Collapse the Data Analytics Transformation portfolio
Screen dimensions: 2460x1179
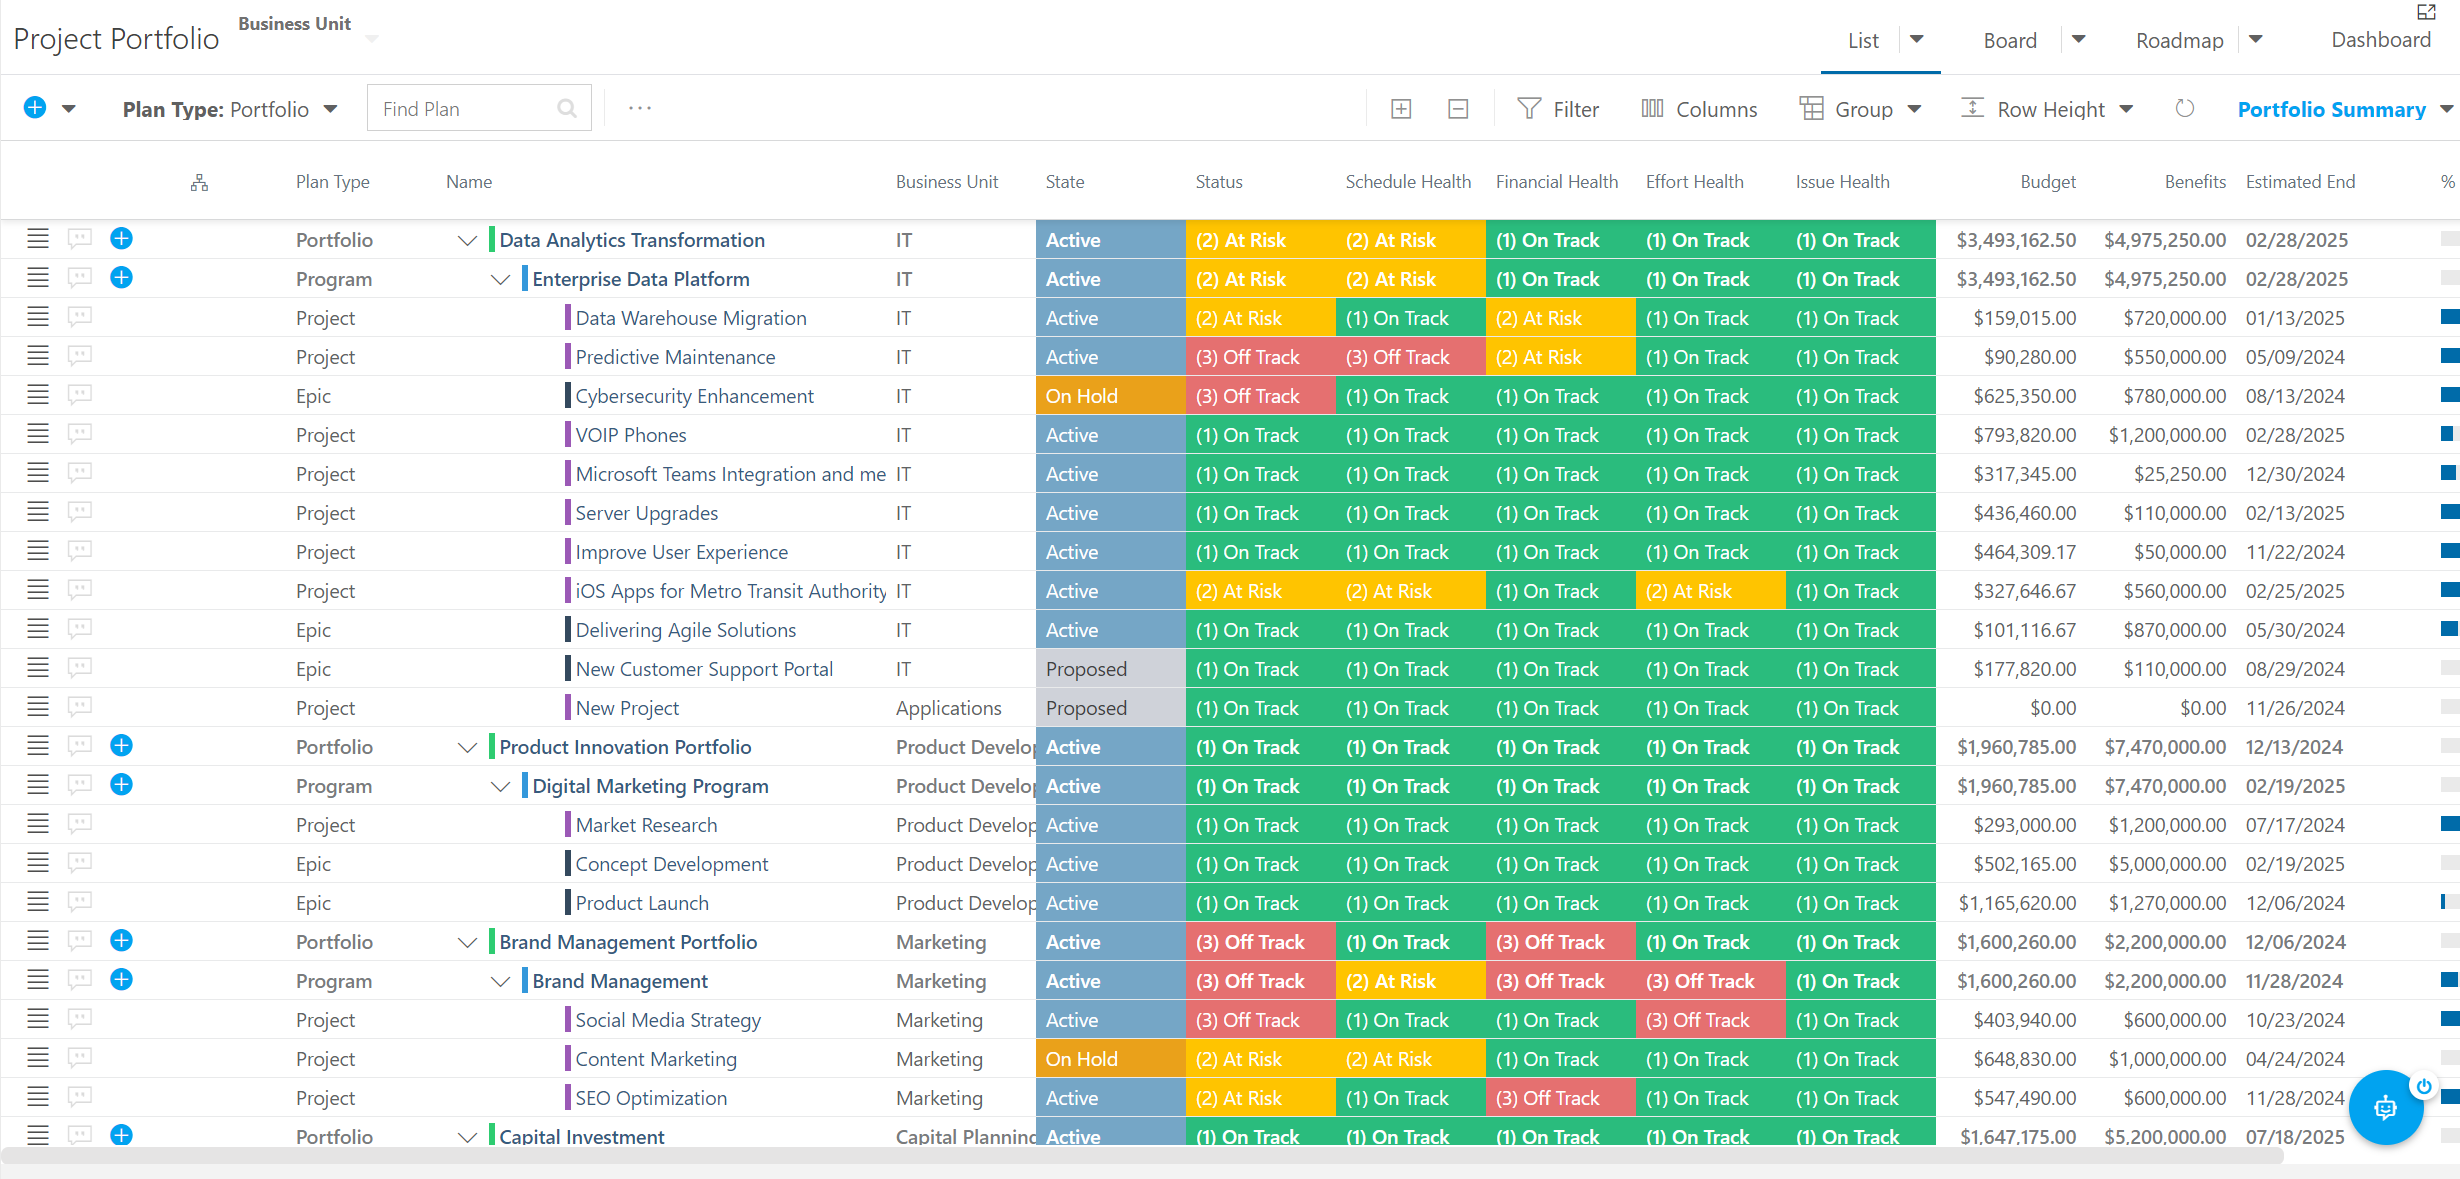(466, 240)
